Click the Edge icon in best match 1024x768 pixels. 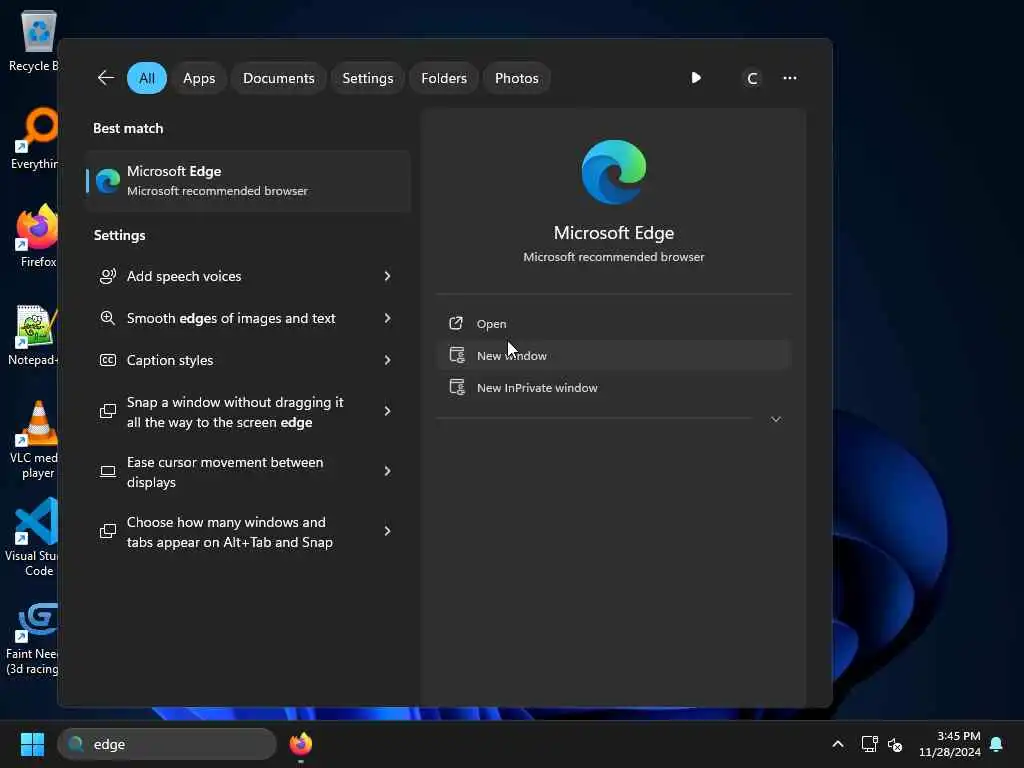click(108, 181)
